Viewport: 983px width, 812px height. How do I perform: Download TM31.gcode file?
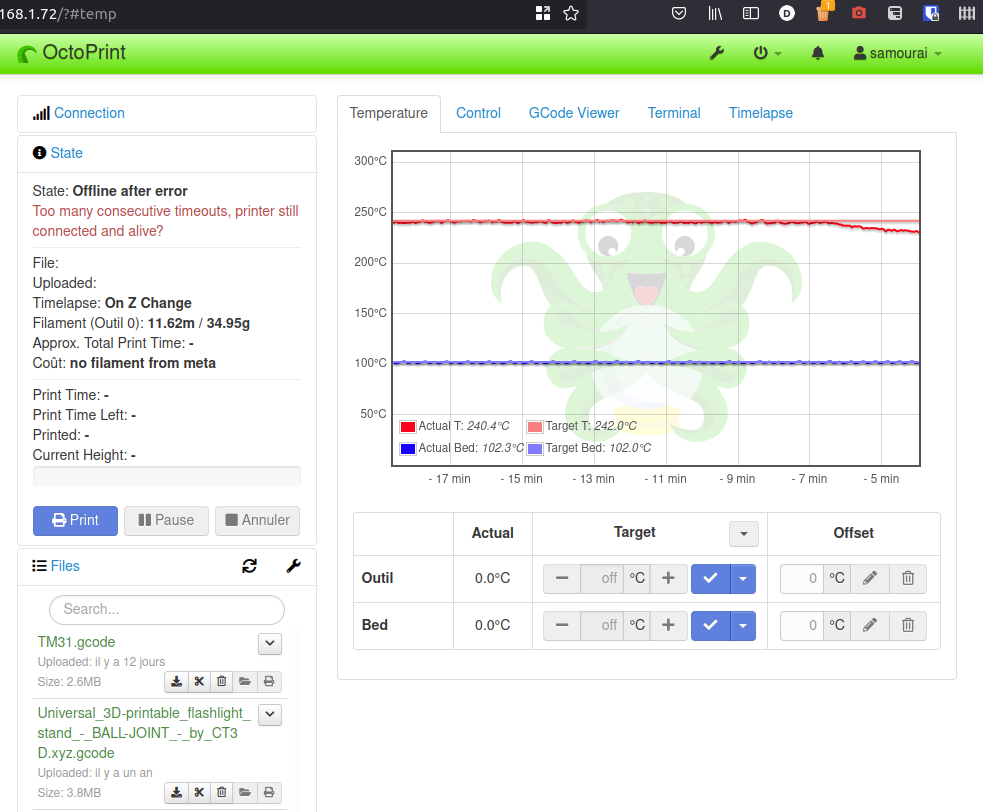pyautogui.click(x=177, y=682)
